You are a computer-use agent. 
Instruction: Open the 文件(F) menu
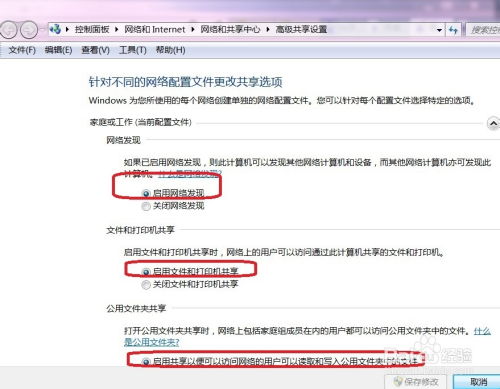[x=22, y=50]
